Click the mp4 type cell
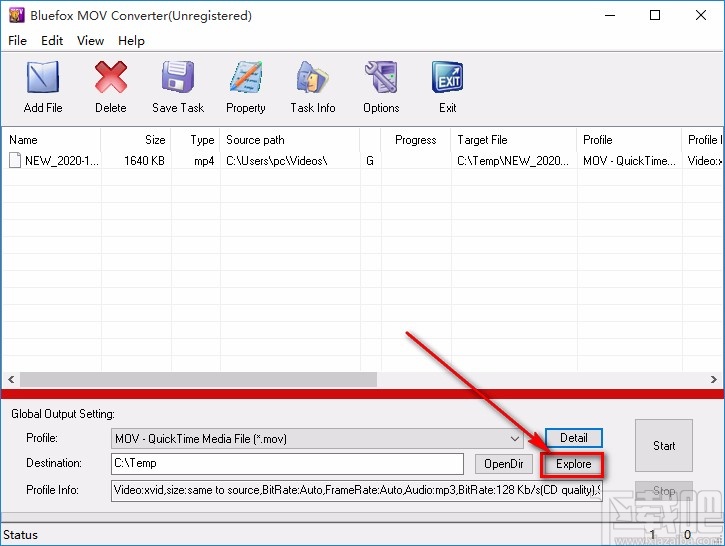 point(204,161)
